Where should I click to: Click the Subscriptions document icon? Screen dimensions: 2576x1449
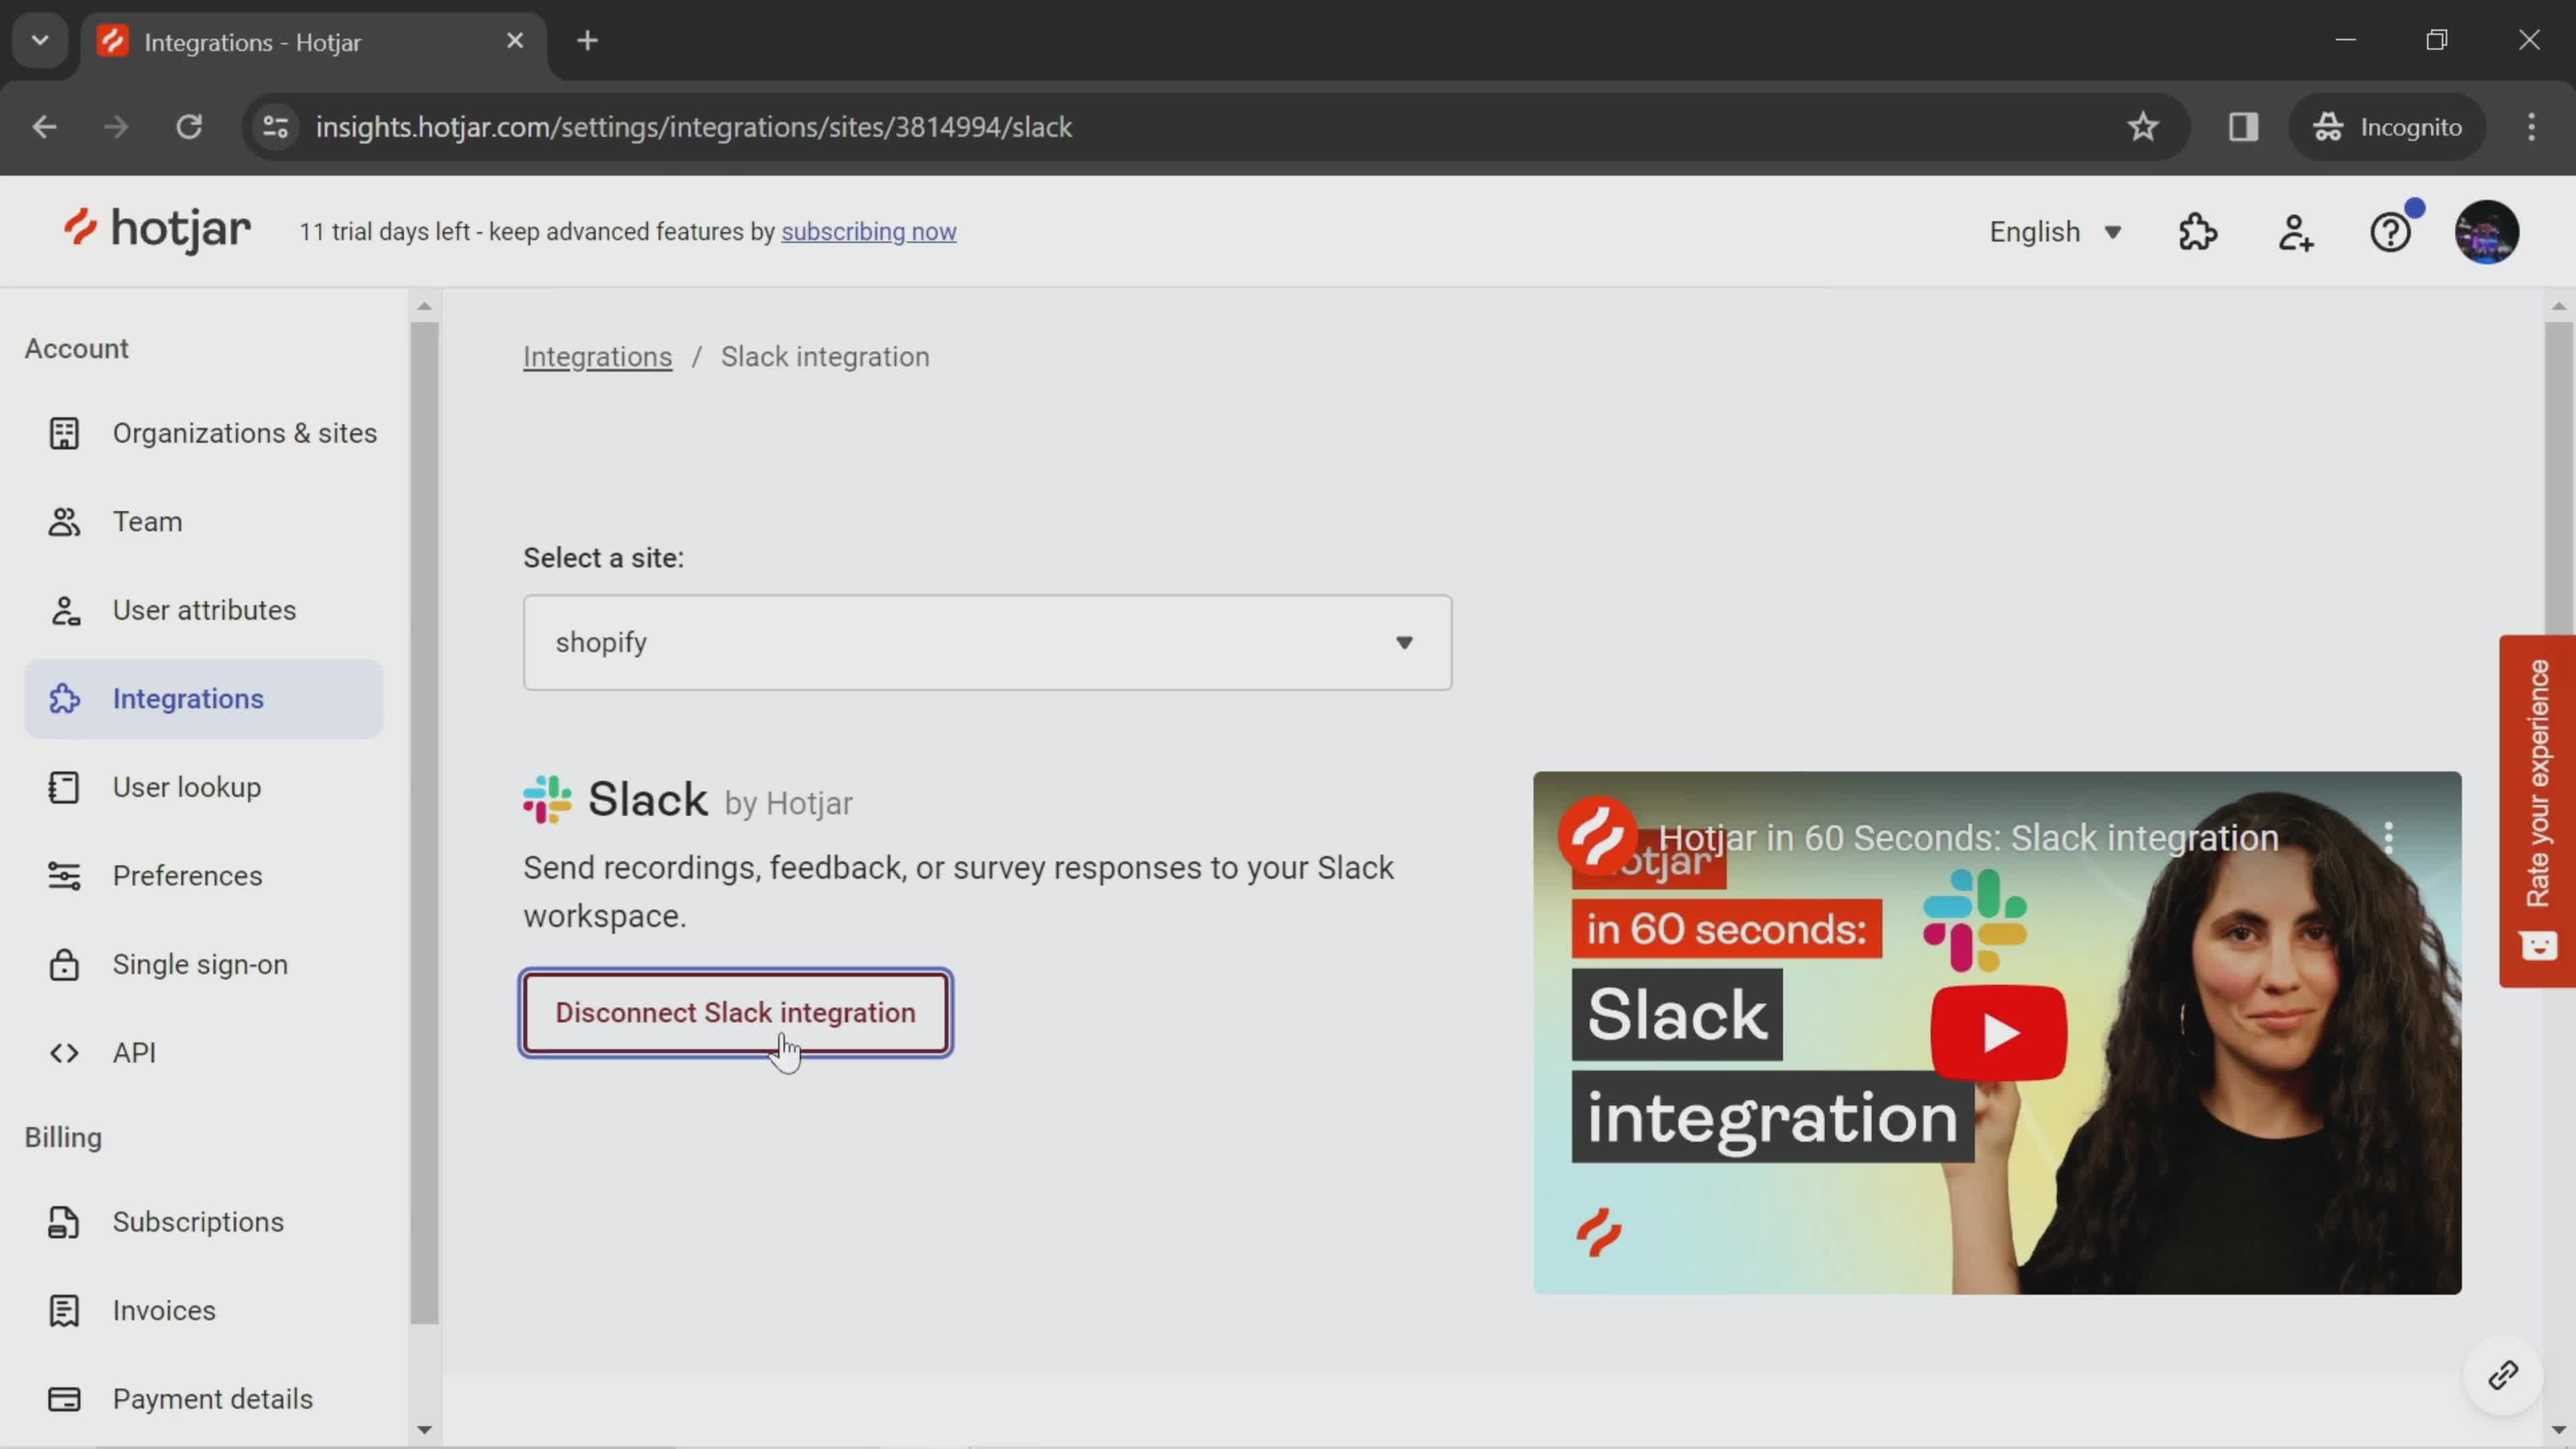pos(64,1222)
